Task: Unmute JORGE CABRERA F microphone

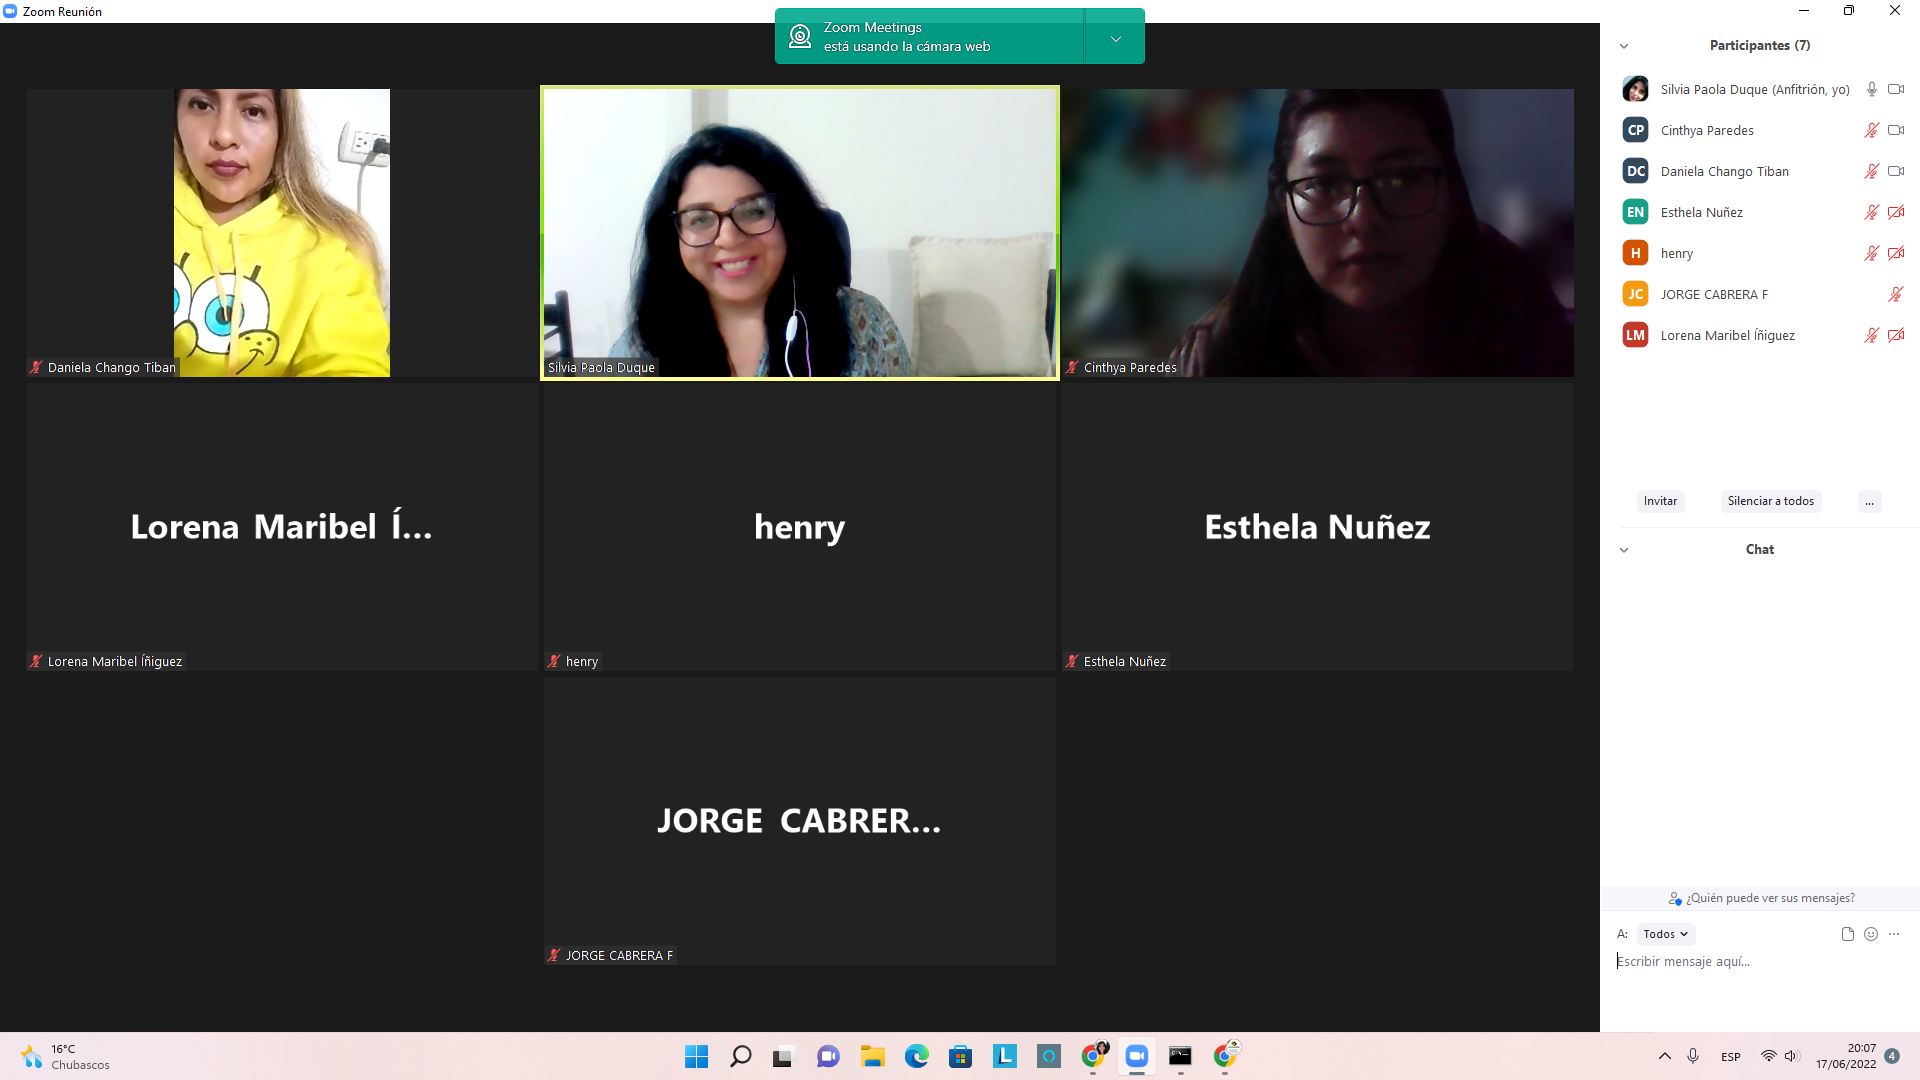Action: (1895, 294)
